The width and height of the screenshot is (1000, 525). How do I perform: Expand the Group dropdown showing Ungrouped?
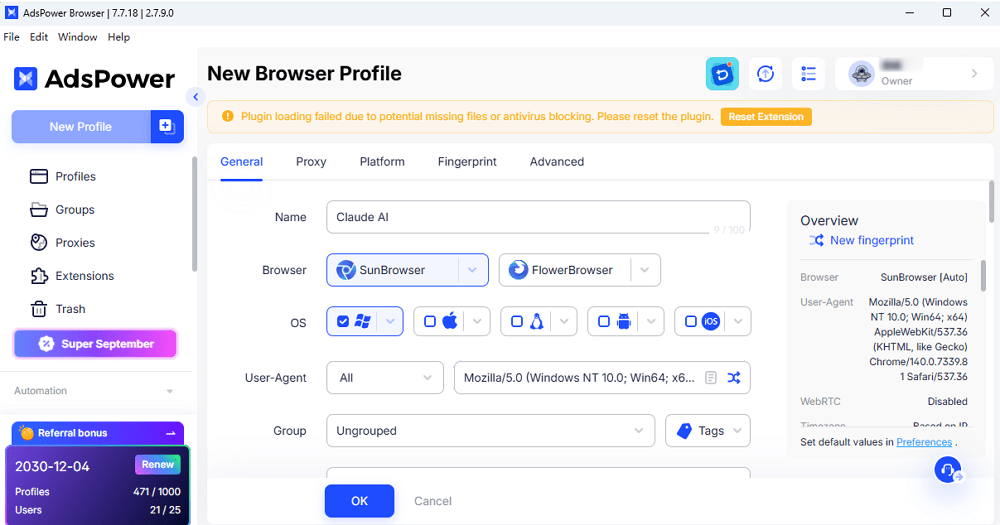[490, 431]
